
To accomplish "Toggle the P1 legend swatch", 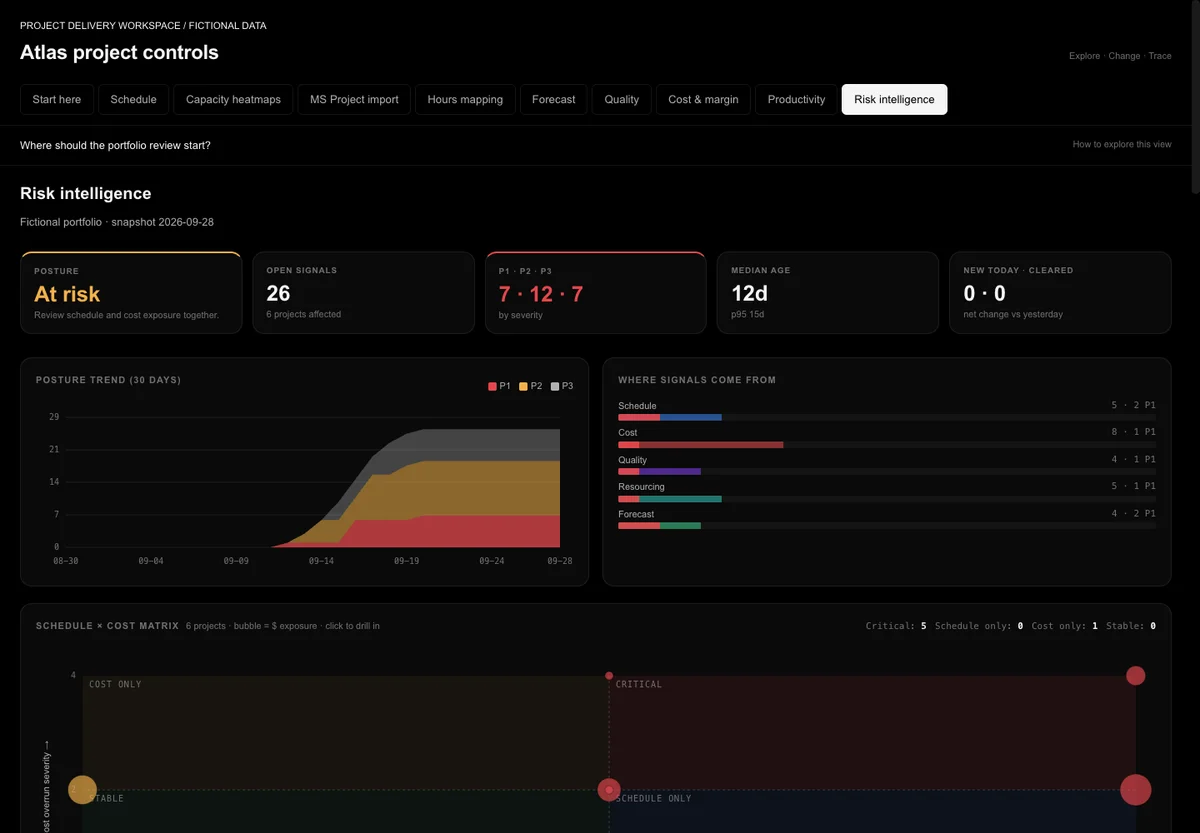I will (x=492, y=386).
